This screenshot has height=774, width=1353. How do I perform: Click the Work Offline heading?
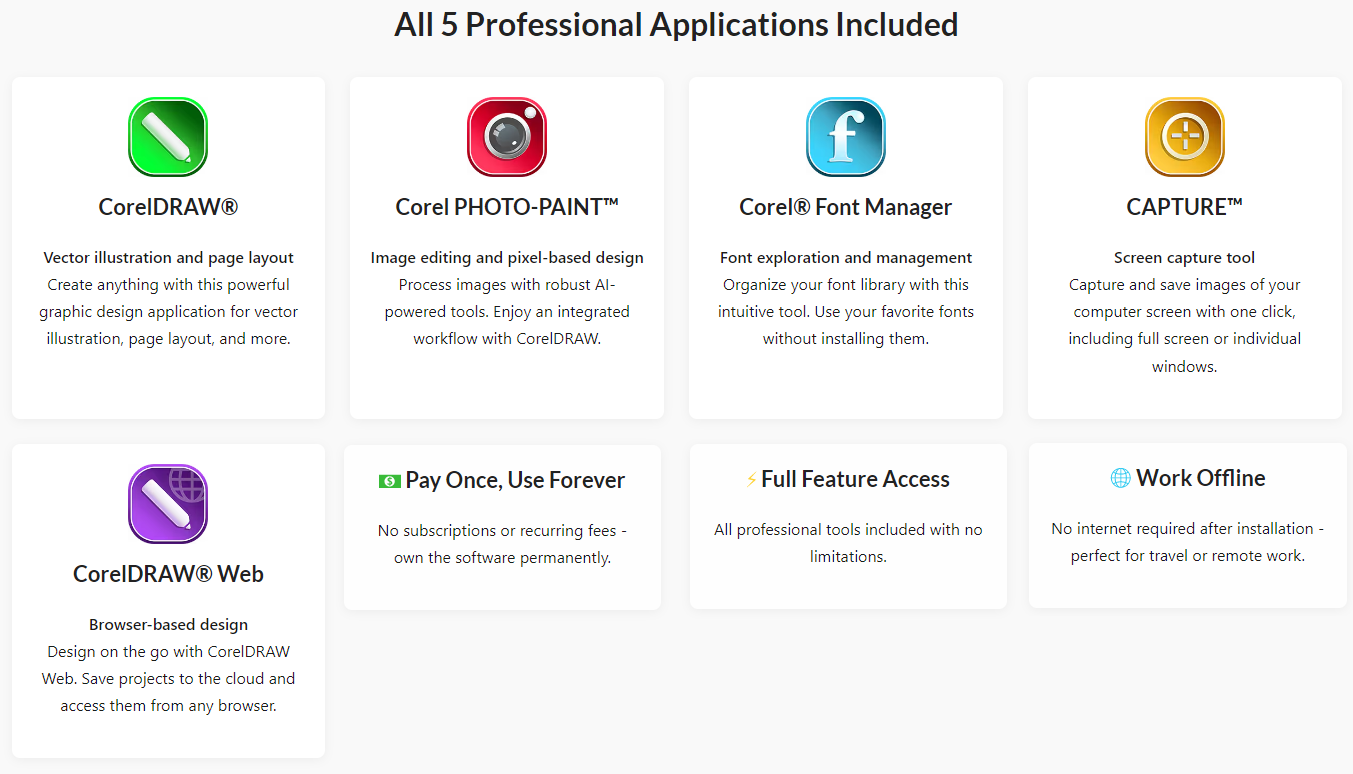point(1200,478)
